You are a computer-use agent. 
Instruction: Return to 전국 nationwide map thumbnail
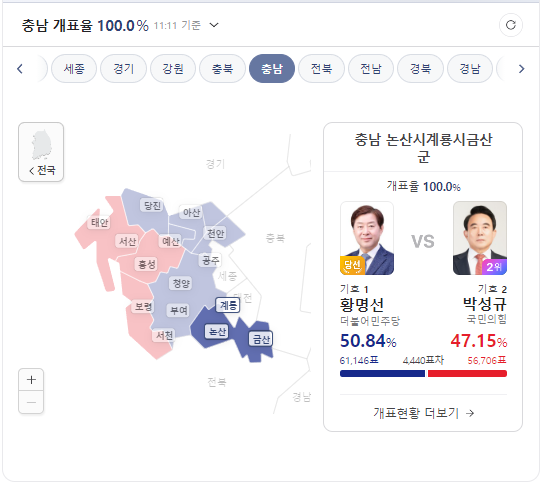tap(41, 152)
